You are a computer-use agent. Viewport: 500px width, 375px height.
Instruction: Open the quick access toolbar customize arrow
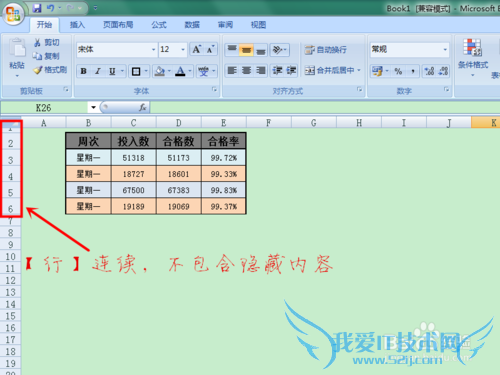(95, 8)
